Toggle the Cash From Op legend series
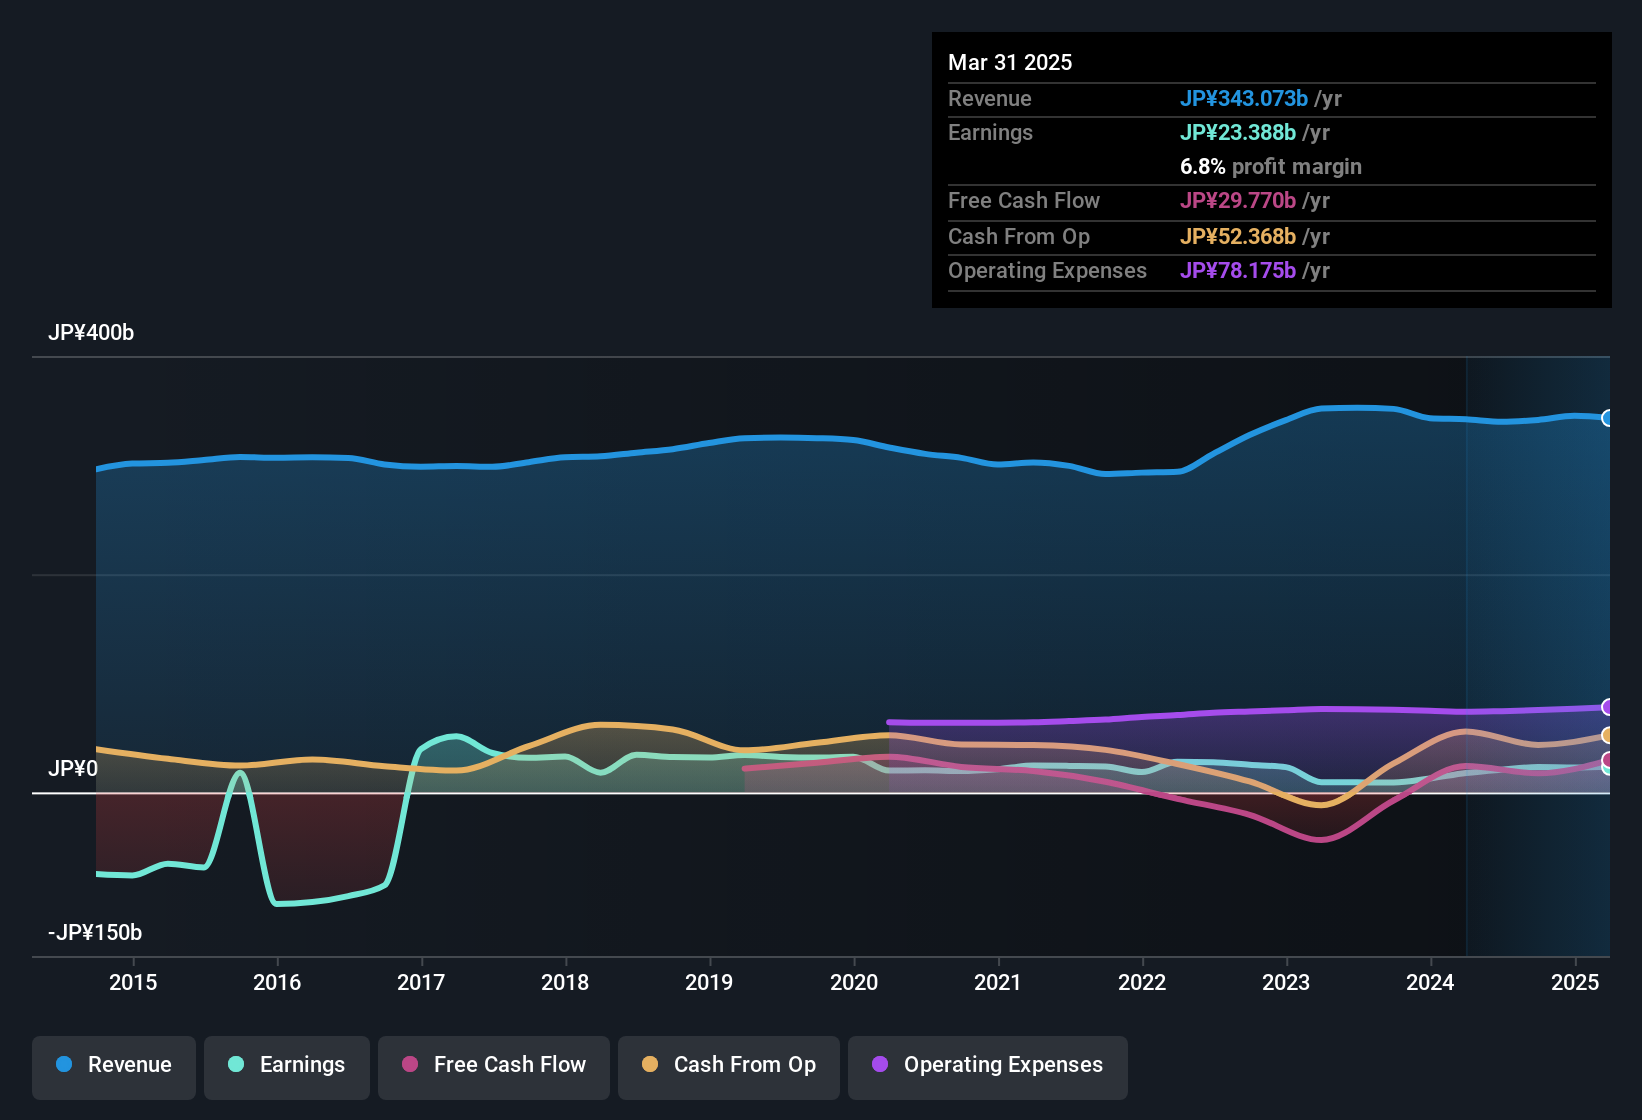Image resolution: width=1642 pixels, height=1120 pixels. (729, 1065)
